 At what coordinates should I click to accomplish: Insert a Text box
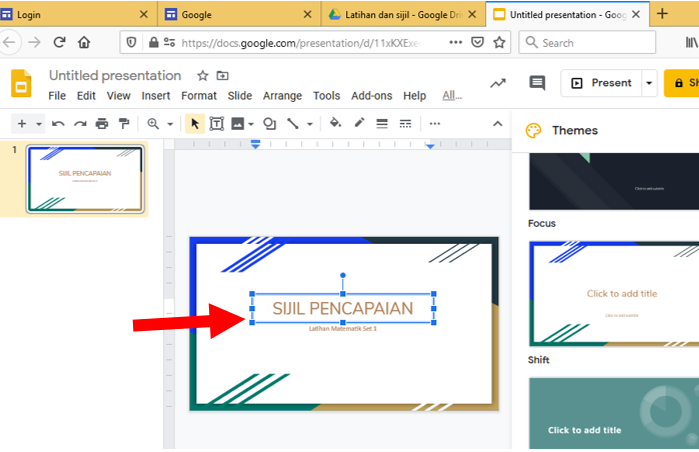pyautogui.click(x=217, y=124)
